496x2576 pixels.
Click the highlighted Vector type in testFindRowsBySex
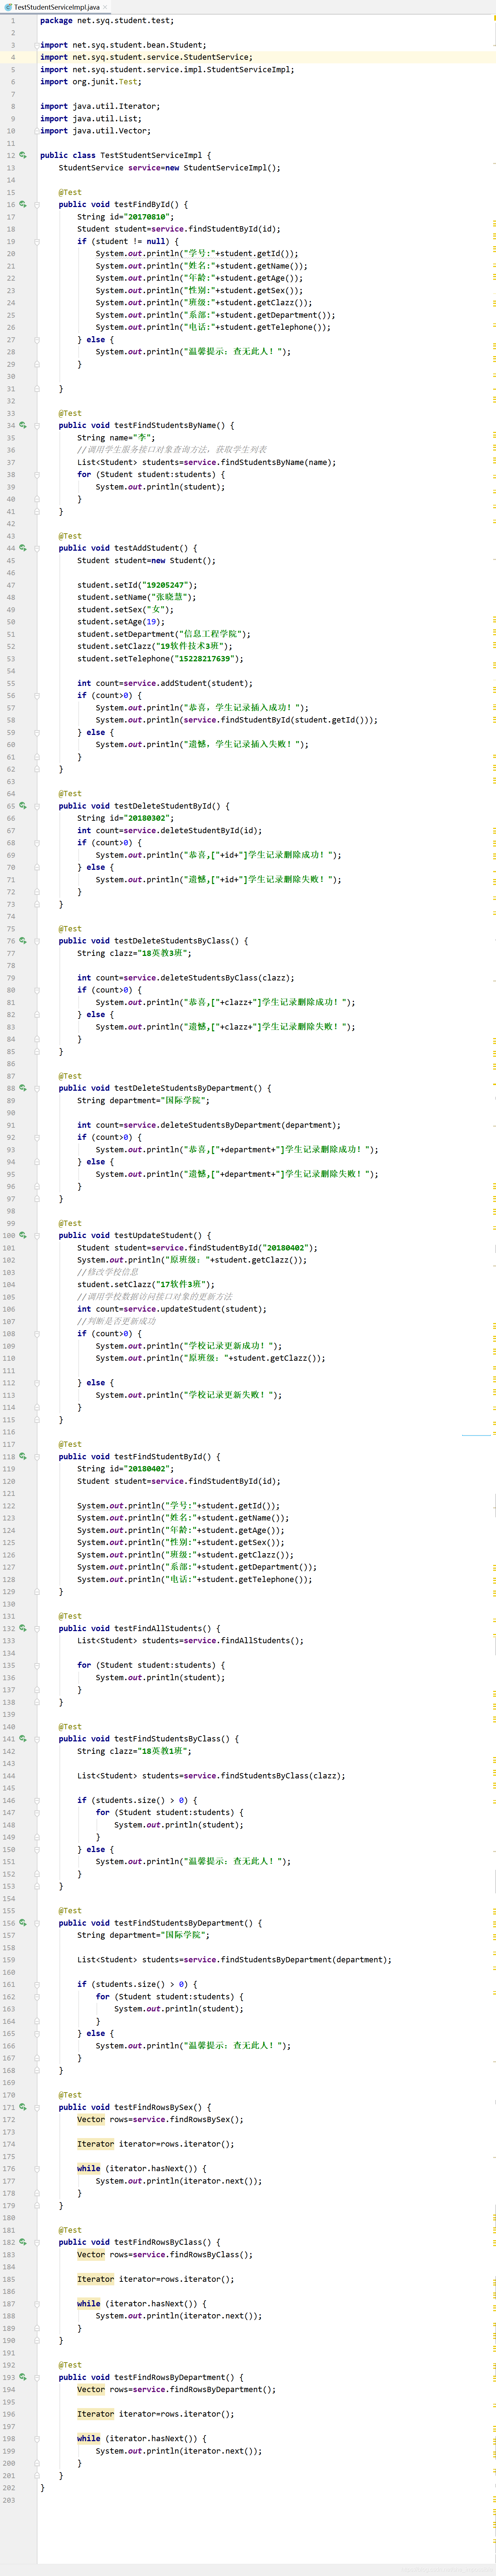coord(91,2119)
